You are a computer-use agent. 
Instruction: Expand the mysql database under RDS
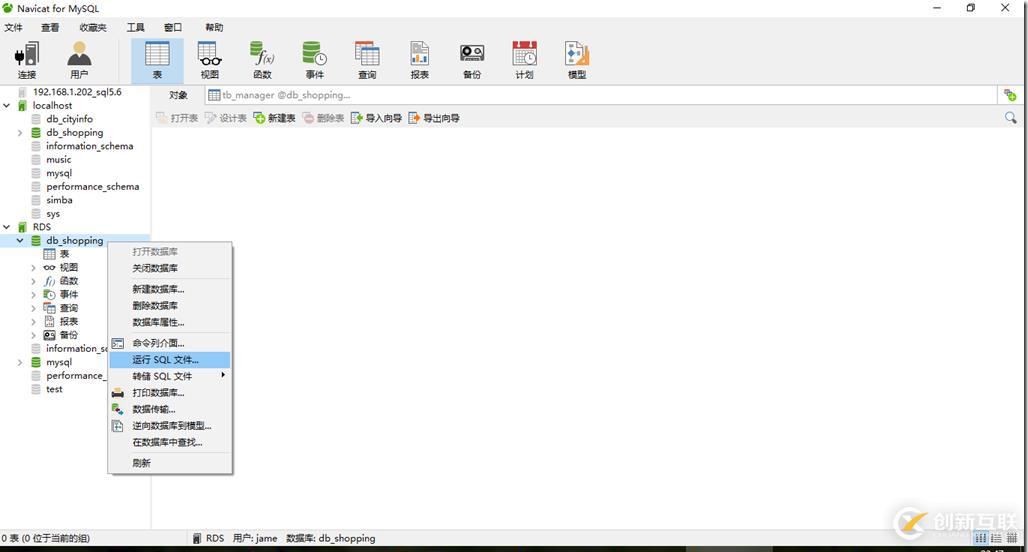[x=20, y=362]
